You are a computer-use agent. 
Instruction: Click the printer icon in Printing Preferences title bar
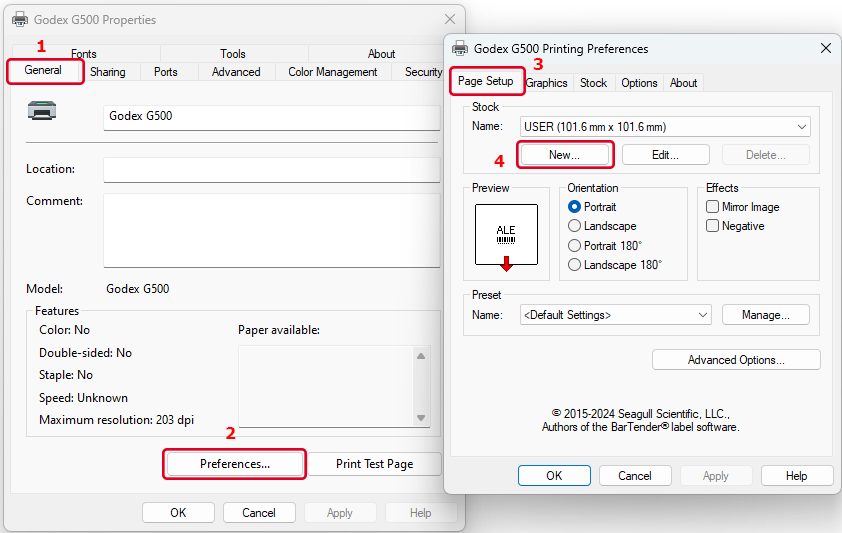pyautogui.click(x=460, y=48)
